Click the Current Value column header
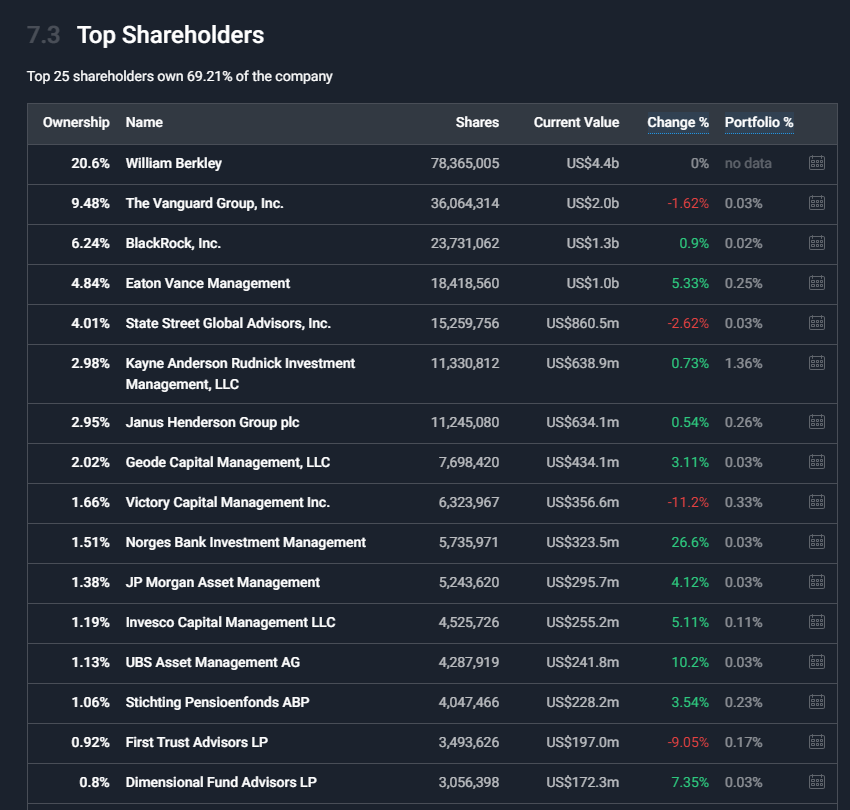 (576, 123)
